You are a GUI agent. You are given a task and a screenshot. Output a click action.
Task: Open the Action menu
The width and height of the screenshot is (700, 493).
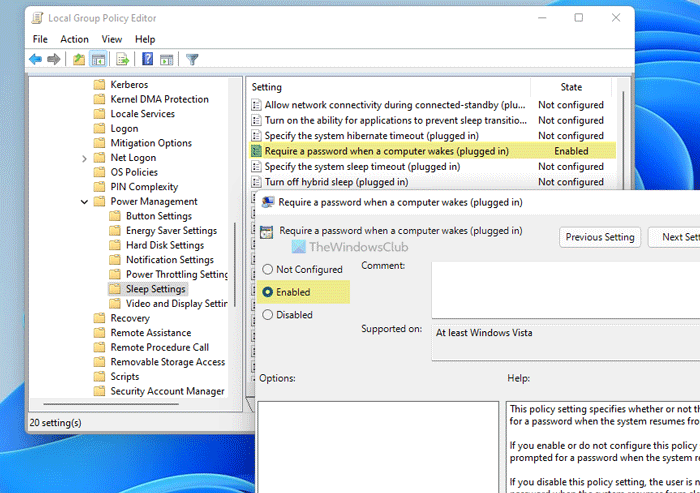[x=75, y=39]
